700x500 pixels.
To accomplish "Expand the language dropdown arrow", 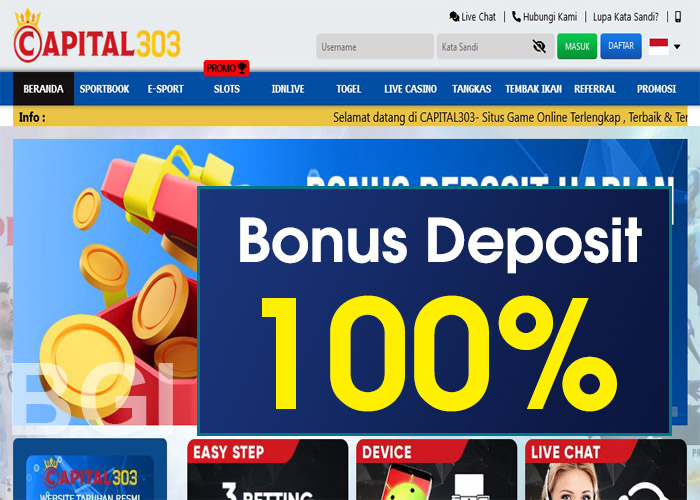I will pyautogui.click(x=677, y=46).
